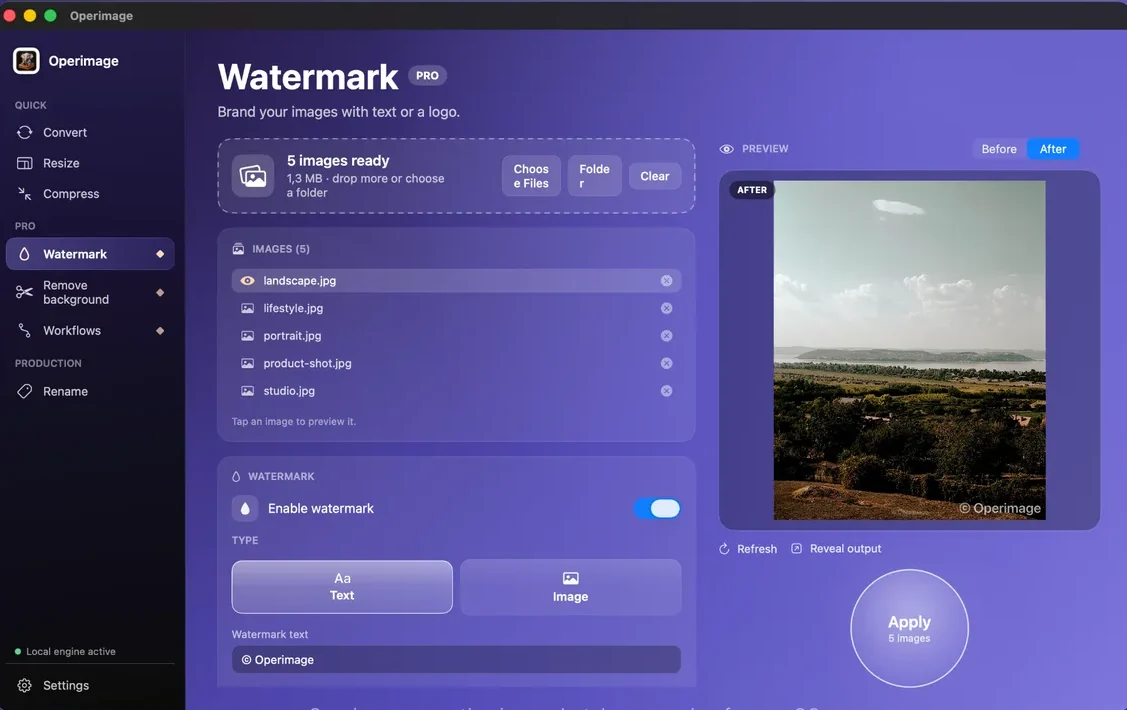Viewport: 1127px width, 710px height.
Task: Click the scissors icon for Remove background
Action: (24, 292)
